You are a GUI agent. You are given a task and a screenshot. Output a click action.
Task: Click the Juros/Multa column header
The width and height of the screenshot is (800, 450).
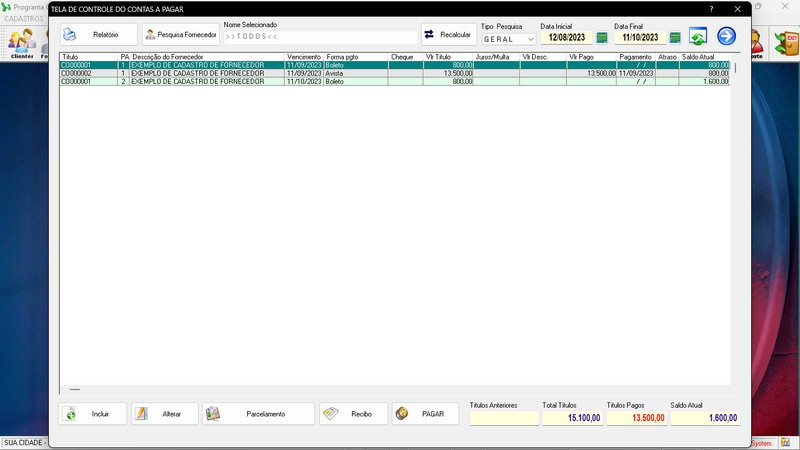pyautogui.click(x=496, y=57)
